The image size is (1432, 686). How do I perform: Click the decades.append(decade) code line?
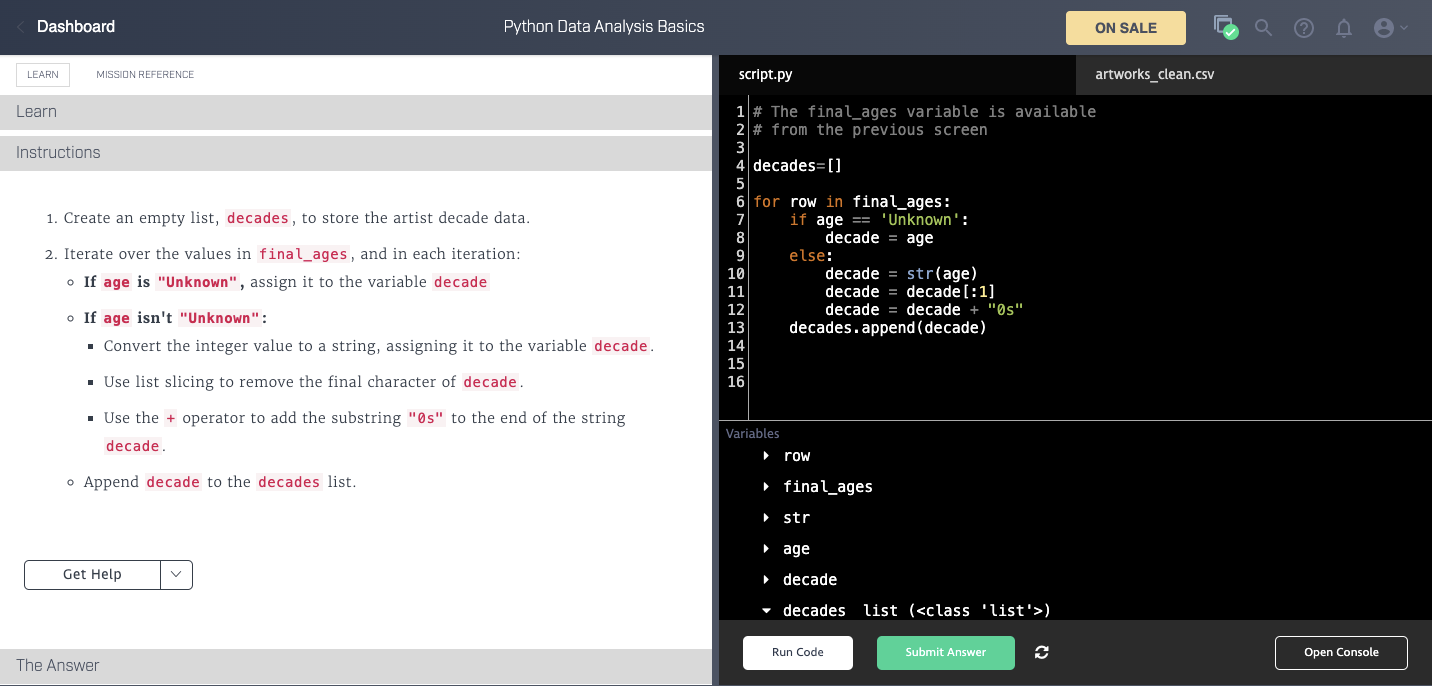(x=888, y=328)
